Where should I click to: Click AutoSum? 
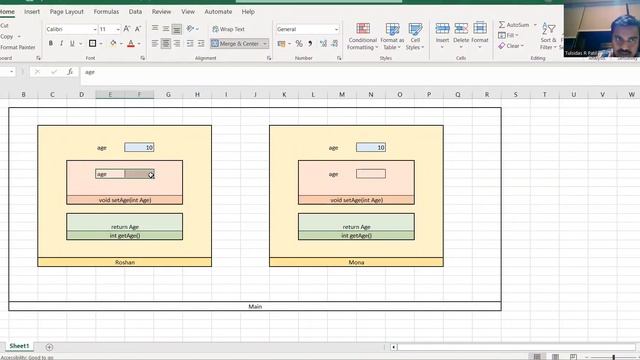coord(514,25)
